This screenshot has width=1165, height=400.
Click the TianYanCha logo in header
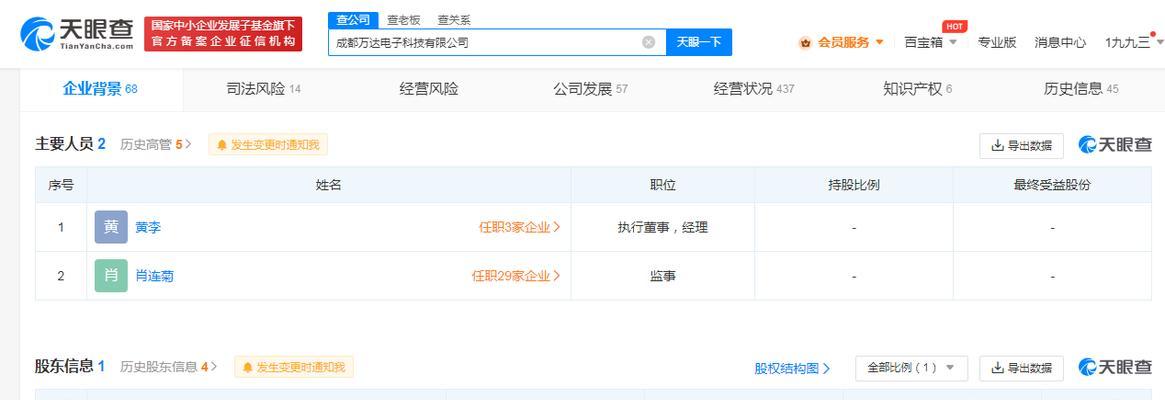pyautogui.click(x=77, y=33)
